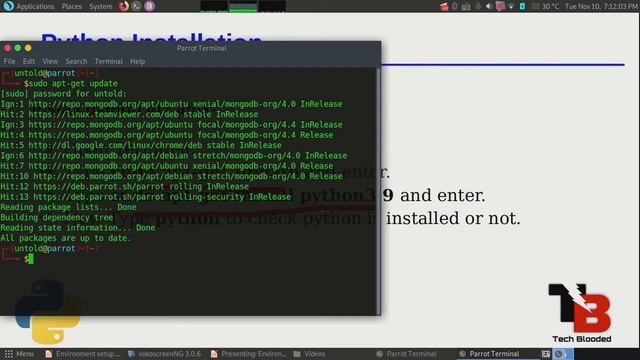This screenshot has height=360, width=640.
Task: Click 'Hit:13 https://deb.parrot.sh' rolling-security line
Action: [x=146, y=197]
